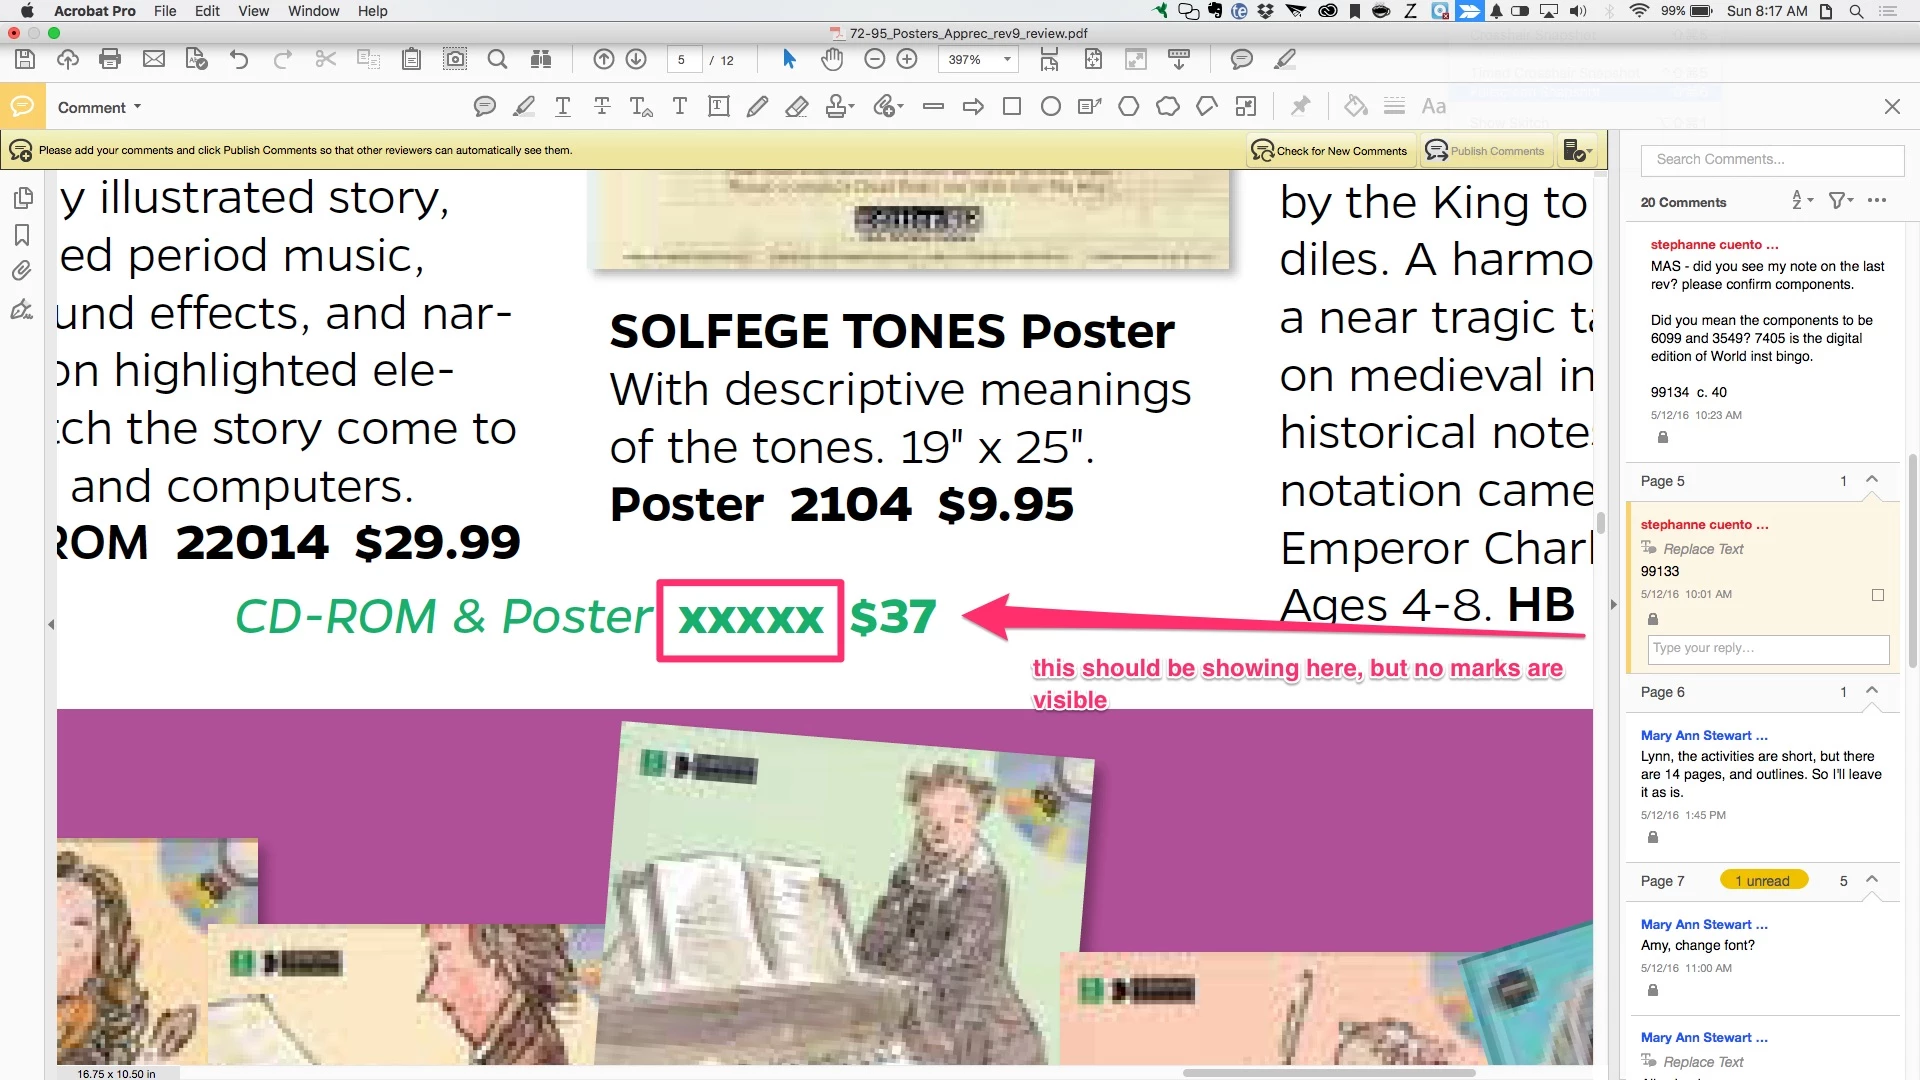The image size is (1920, 1080).
Task: Open the Window menu
Action: (313, 11)
